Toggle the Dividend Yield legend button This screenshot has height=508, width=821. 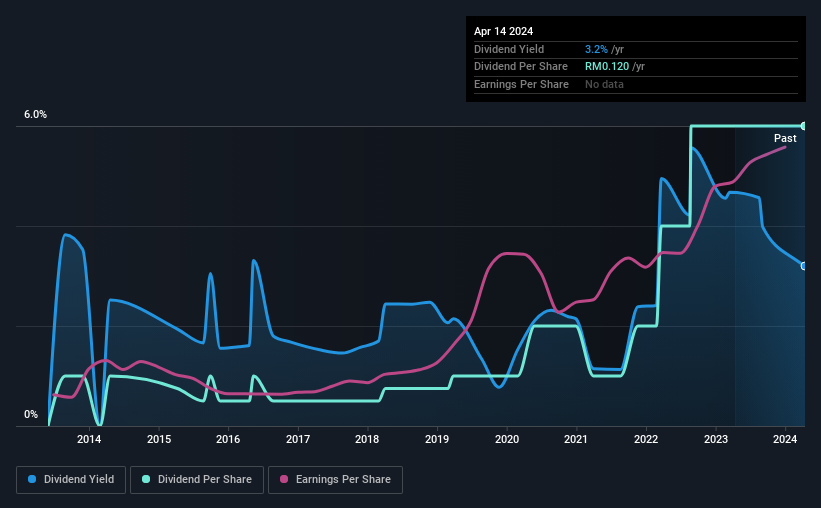click(71, 480)
